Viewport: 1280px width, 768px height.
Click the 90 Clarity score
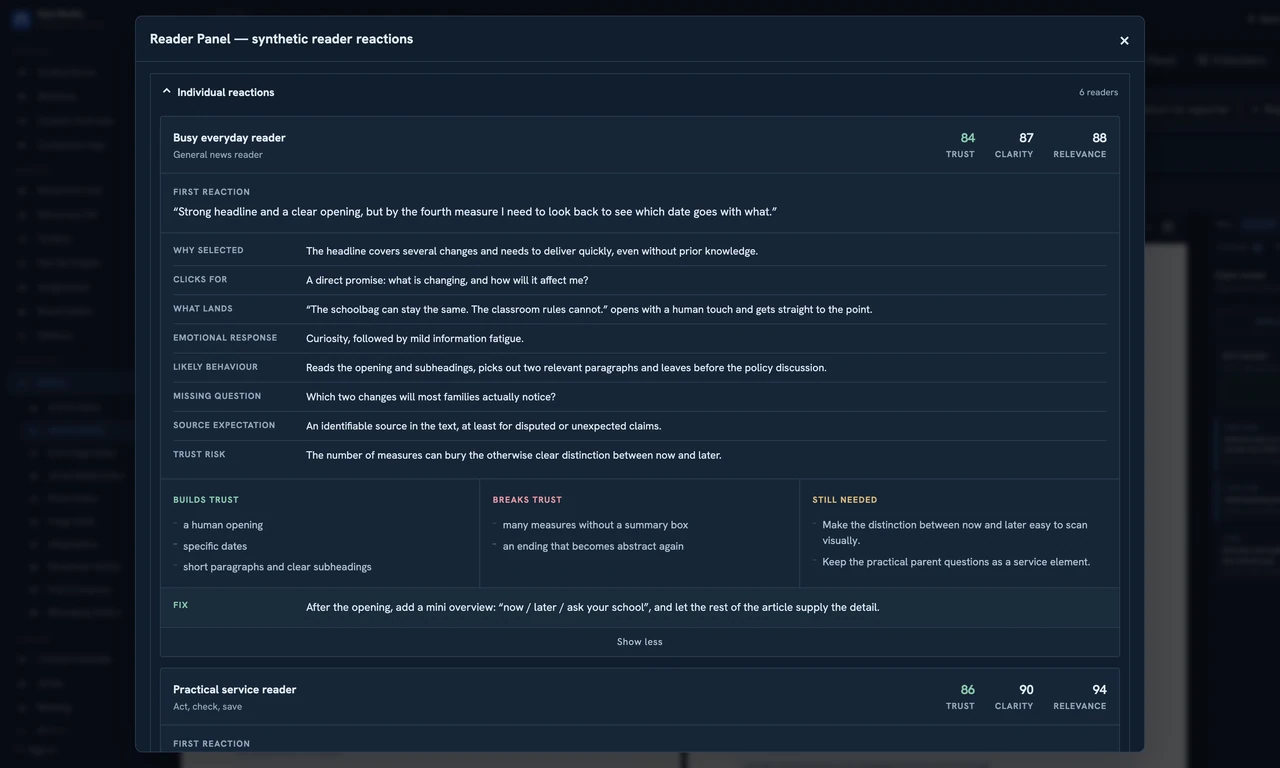coord(1026,690)
